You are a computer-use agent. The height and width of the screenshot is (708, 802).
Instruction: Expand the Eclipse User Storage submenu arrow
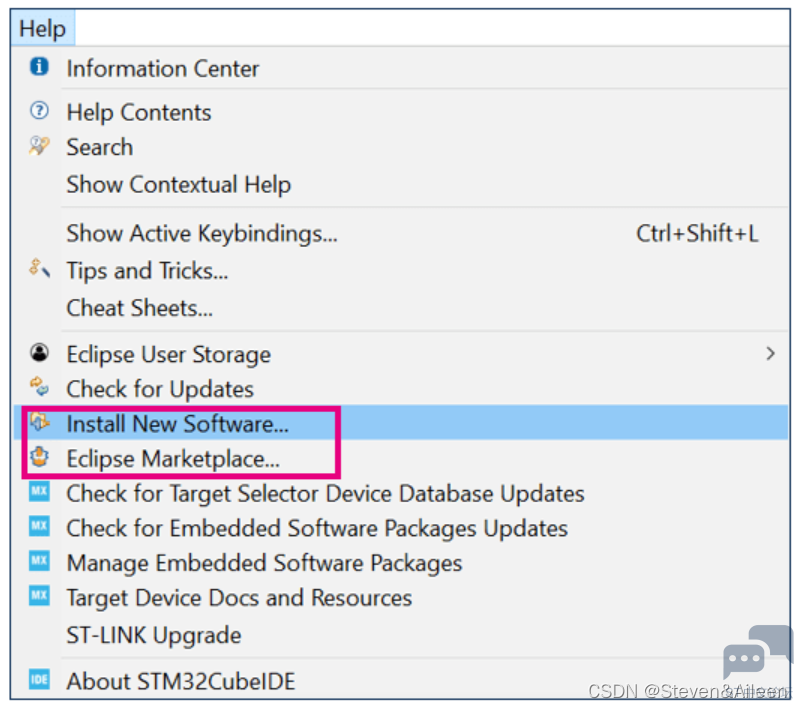[x=770, y=353]
